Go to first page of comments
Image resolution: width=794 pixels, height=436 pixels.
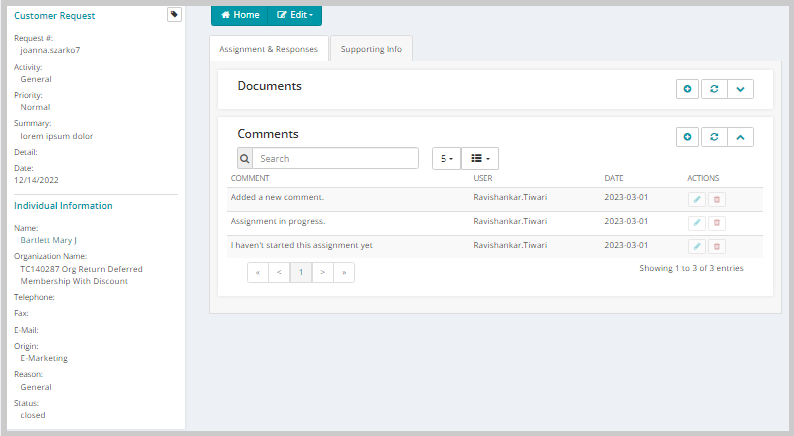258,272
